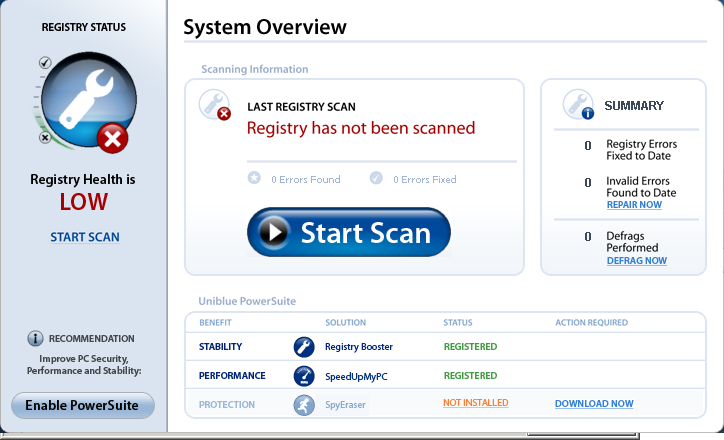724x440 pixels.
Task: Open the START SCAN link in sidebar
Action: [x=85, y=237]
